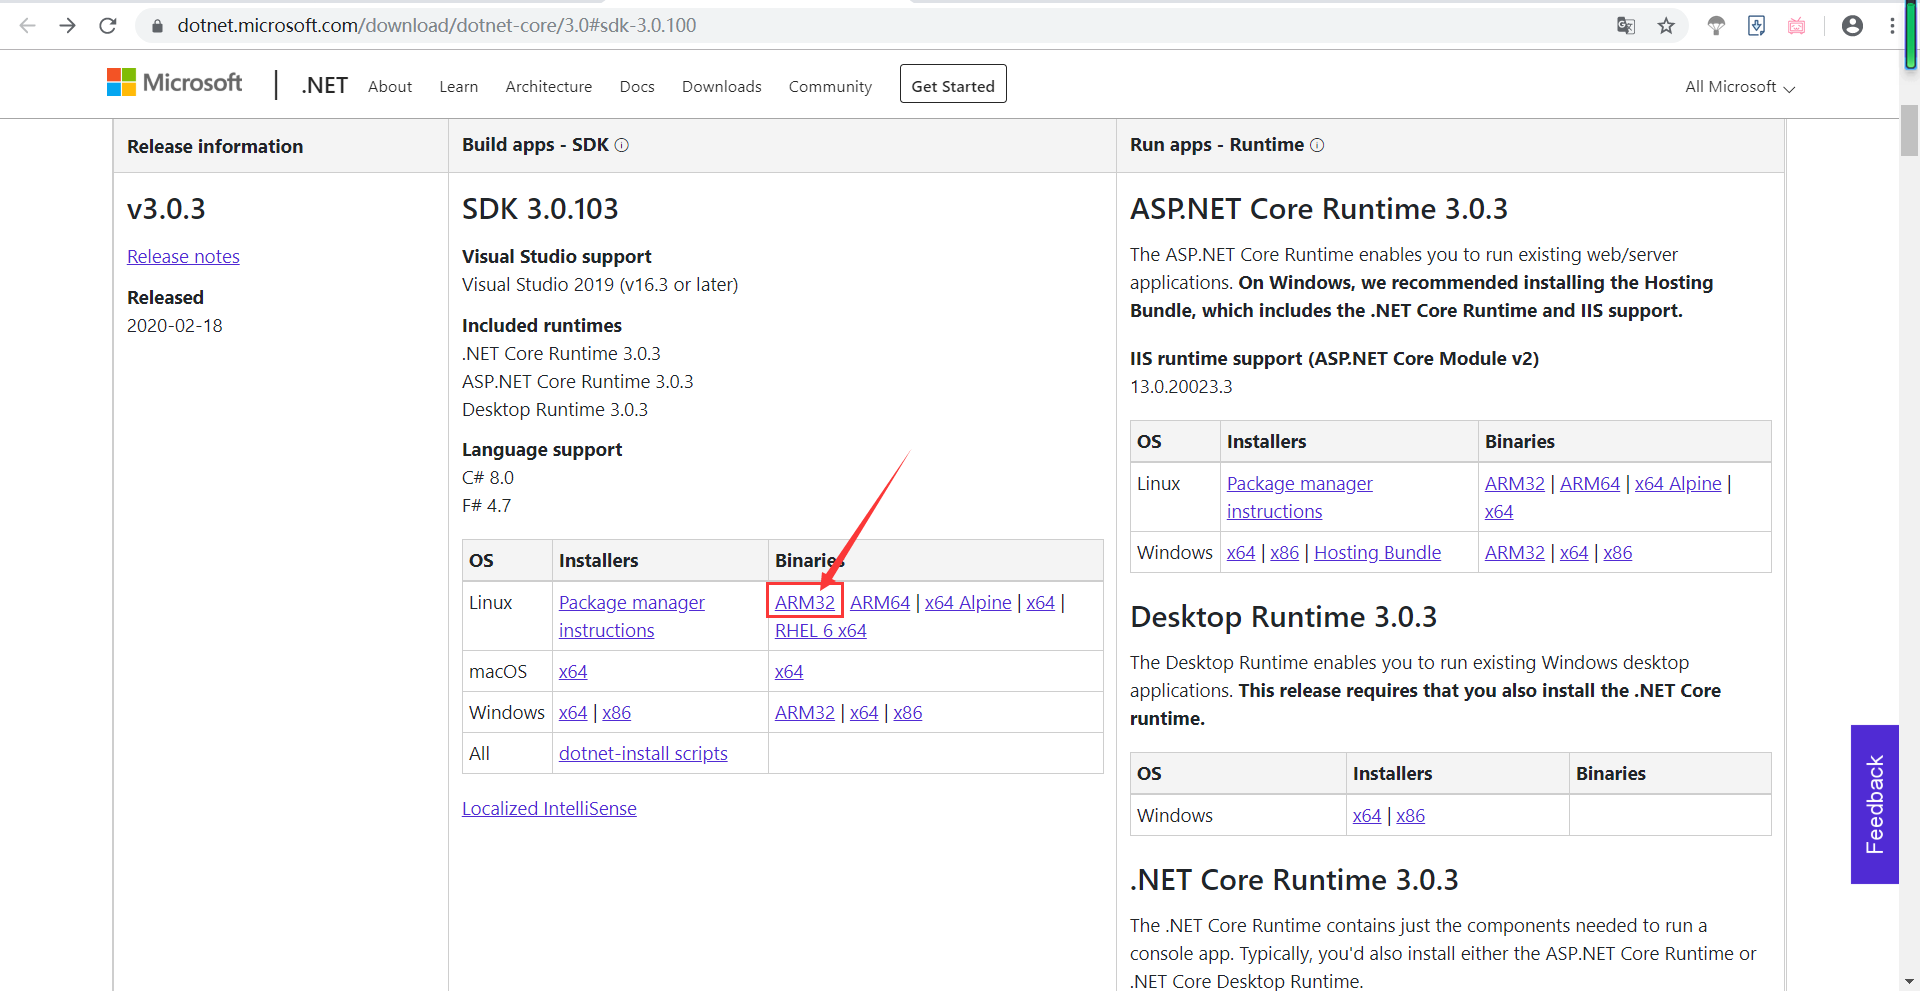1920x991 pixels.
Task: Open the Feedback side tab
Action: click(x=1875, y=804)
